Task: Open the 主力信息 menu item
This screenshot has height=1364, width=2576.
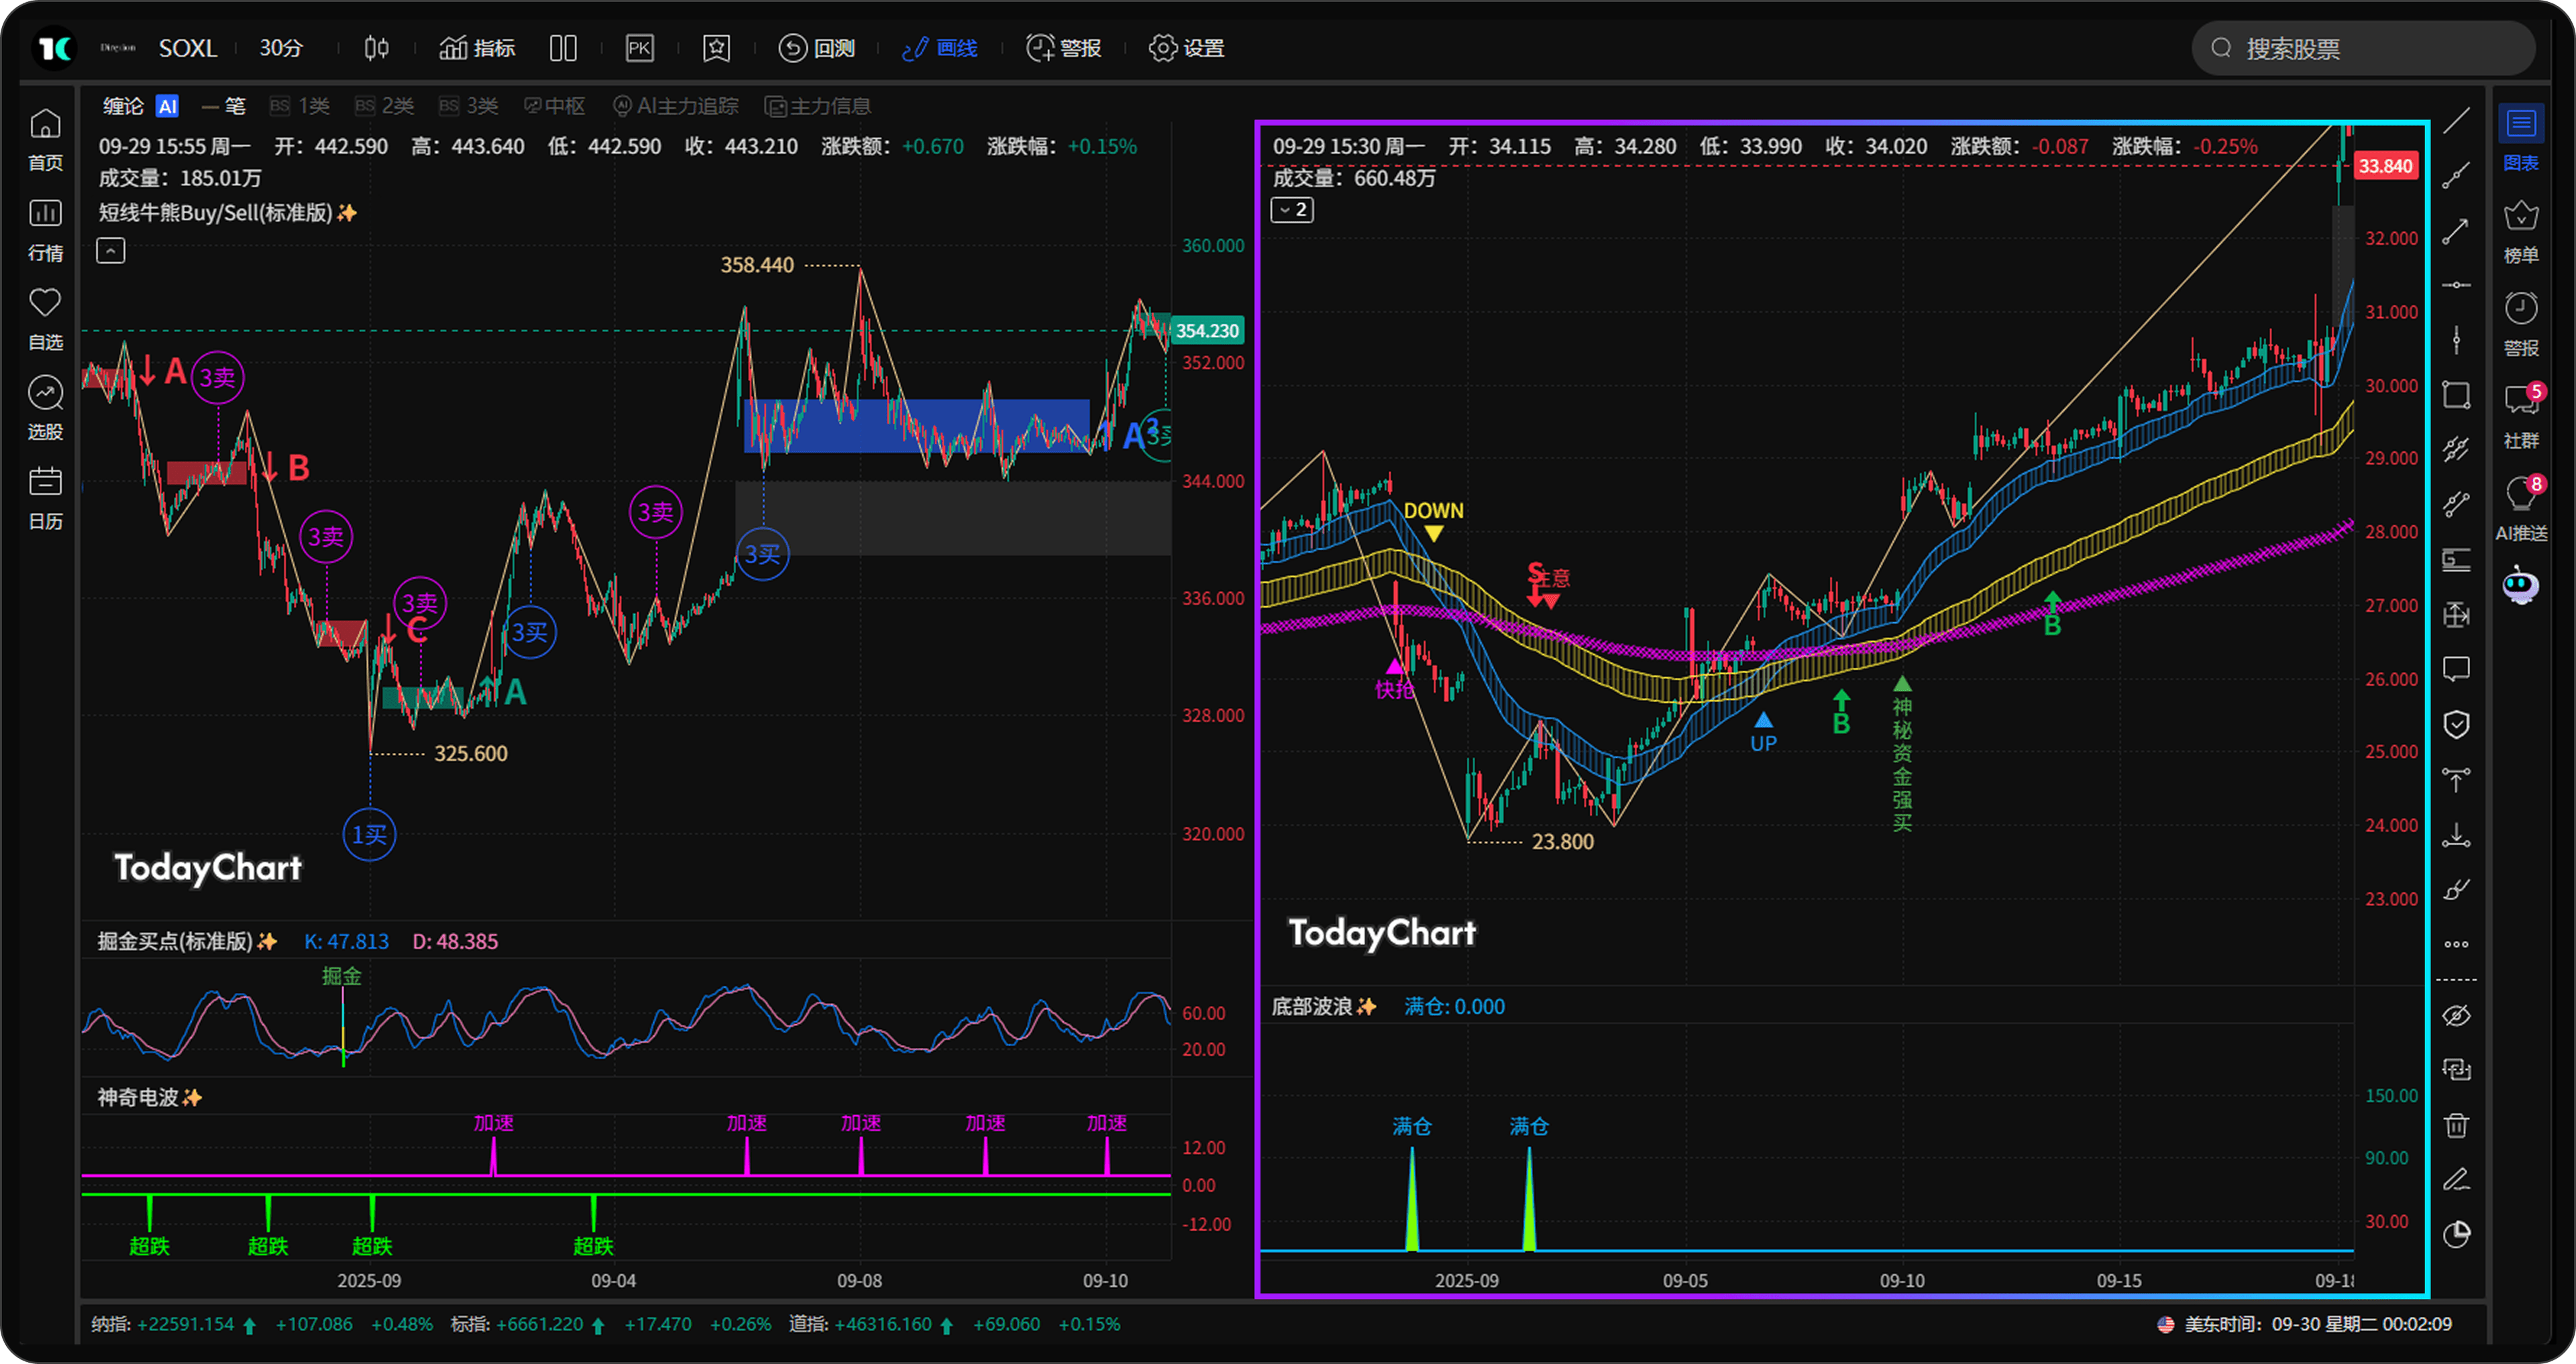Action: pyautogui.click(x=817, y=106)
